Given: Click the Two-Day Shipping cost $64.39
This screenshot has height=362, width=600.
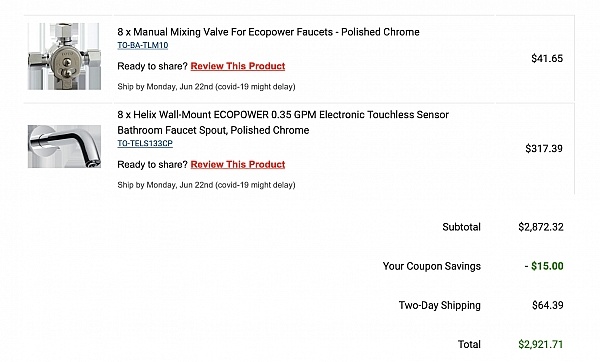Looking at the screenshot, I should pos(548,305).
